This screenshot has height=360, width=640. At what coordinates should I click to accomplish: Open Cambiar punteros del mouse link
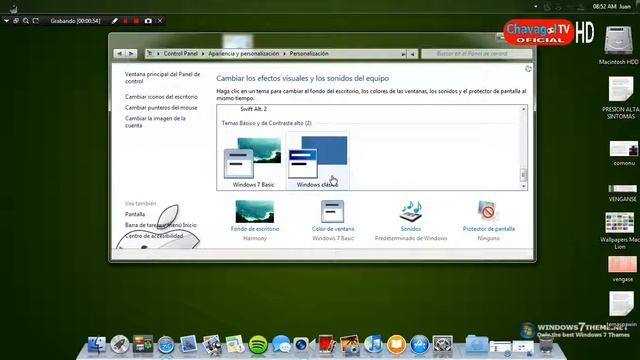click(x=161, y=108)
